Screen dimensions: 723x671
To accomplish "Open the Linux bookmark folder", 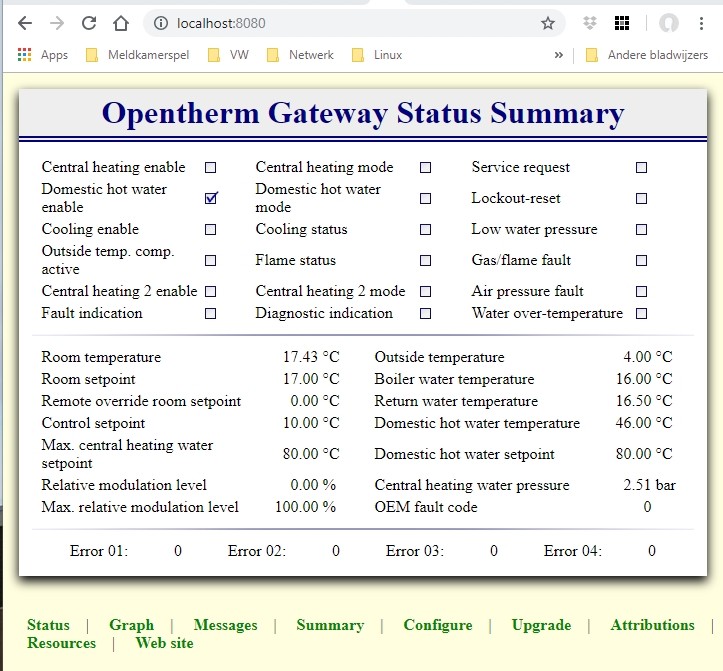I will coord(377,55).
